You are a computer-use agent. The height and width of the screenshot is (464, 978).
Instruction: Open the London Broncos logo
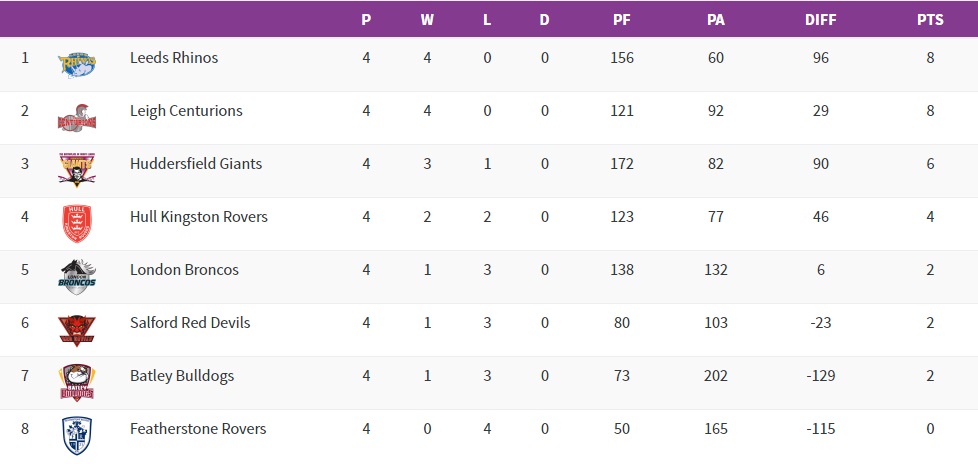click(x=77, y=276)
